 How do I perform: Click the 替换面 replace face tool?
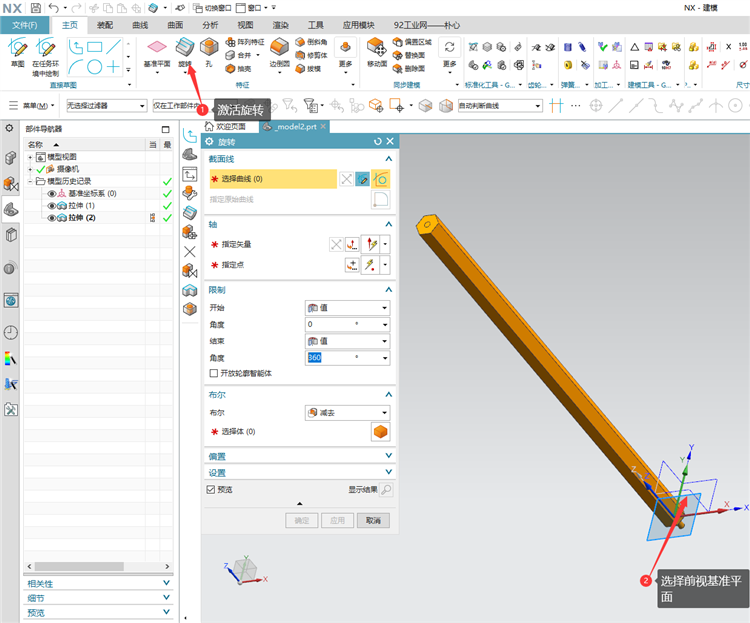coord(409,56)
